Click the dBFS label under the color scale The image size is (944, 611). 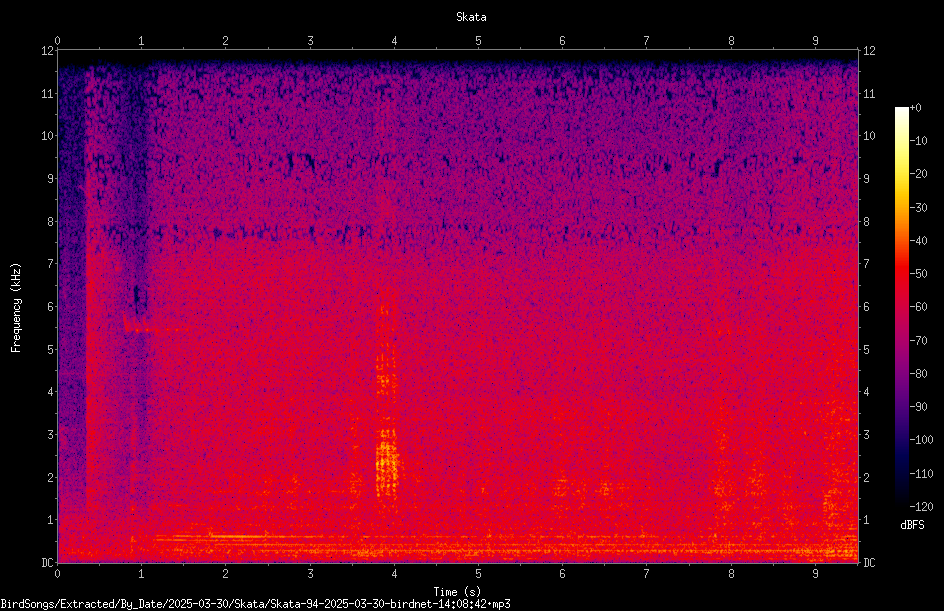coord(912,525)
